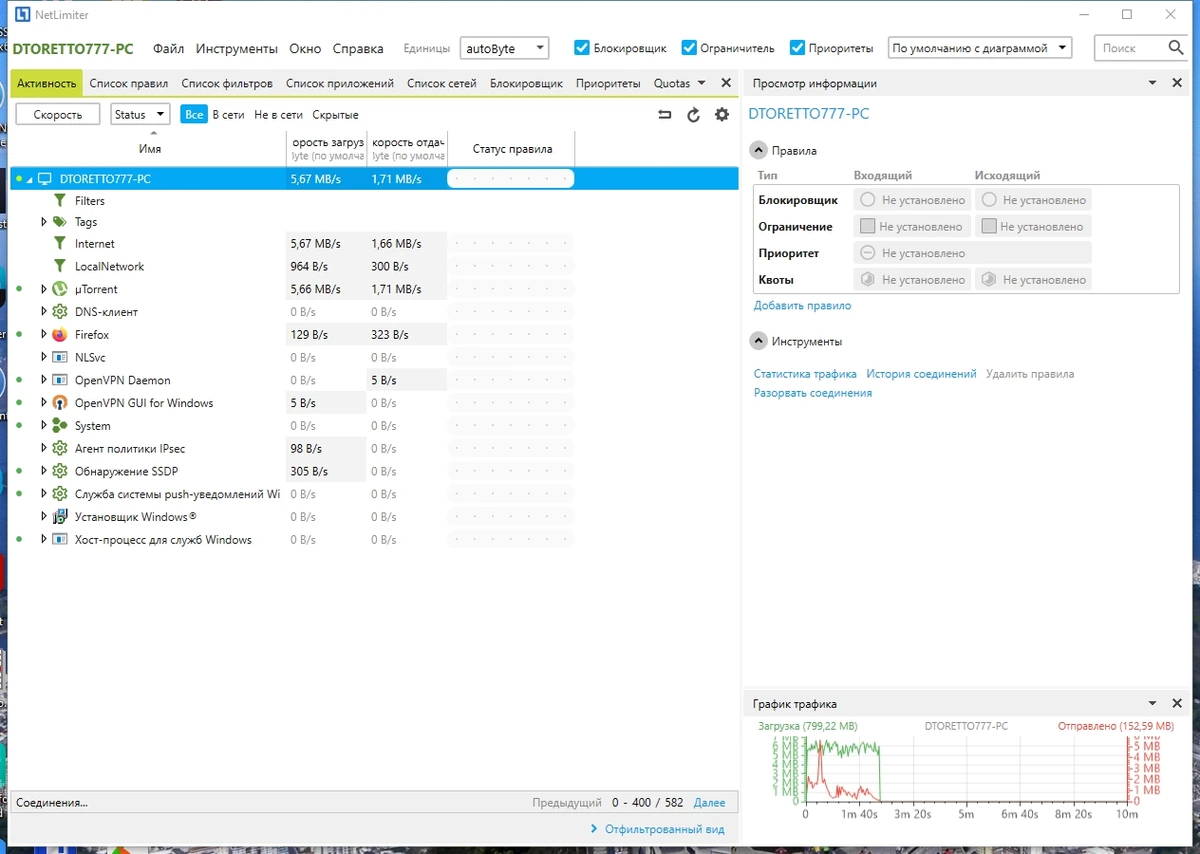Click the Обнаружение SSDP gear icon
This screenshot has height=854, width=1200.
tap(60, 471)
